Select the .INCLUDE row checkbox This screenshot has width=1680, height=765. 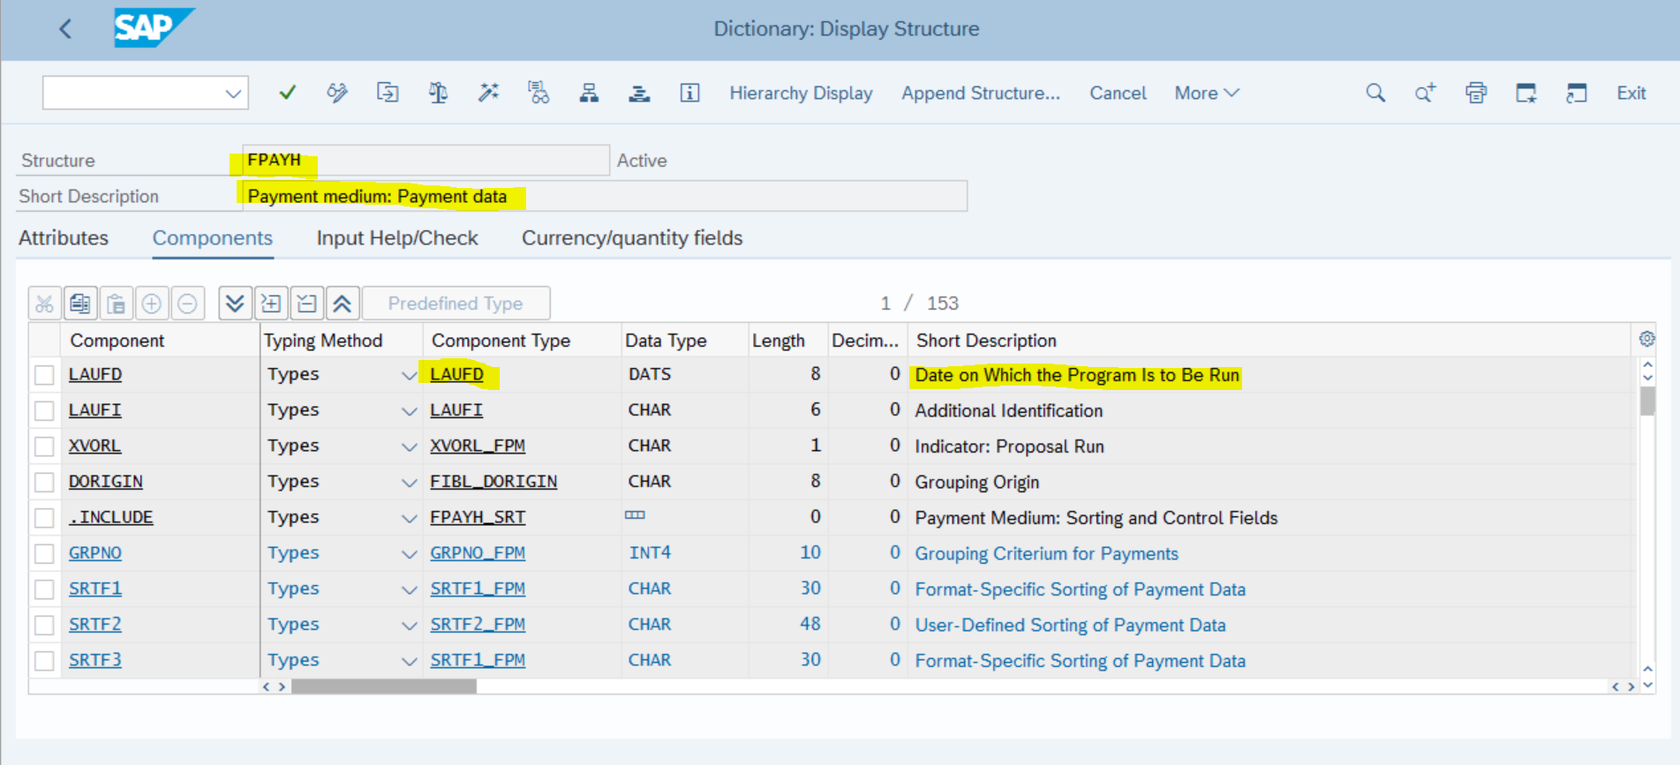click(x=44, y=518)
